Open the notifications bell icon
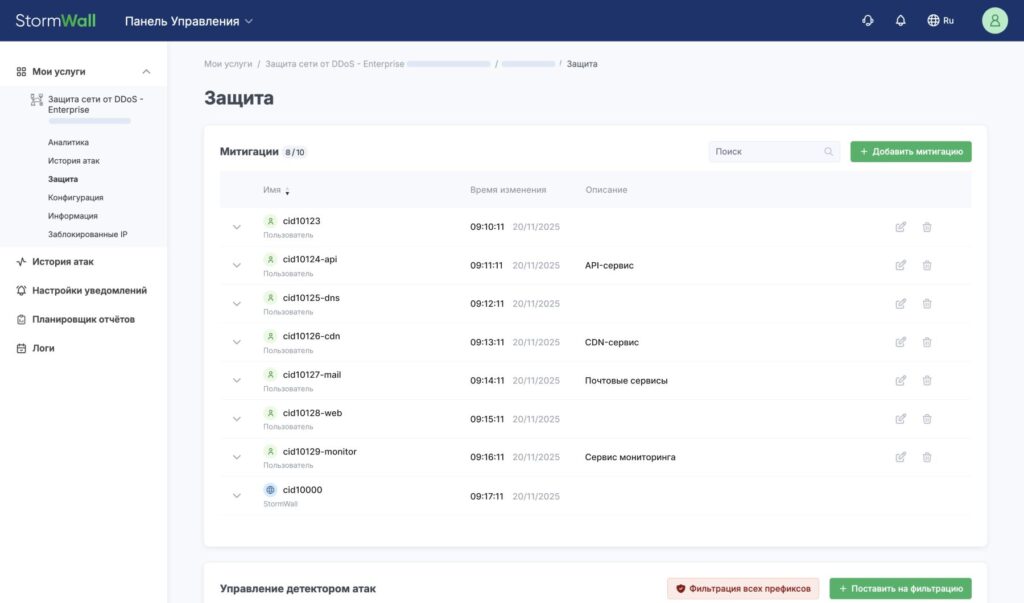 tap(899, 19)
